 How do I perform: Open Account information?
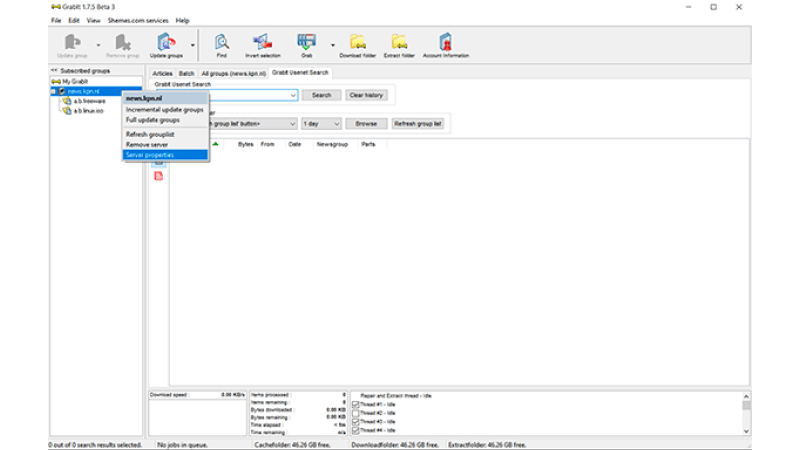coord(445,45)
